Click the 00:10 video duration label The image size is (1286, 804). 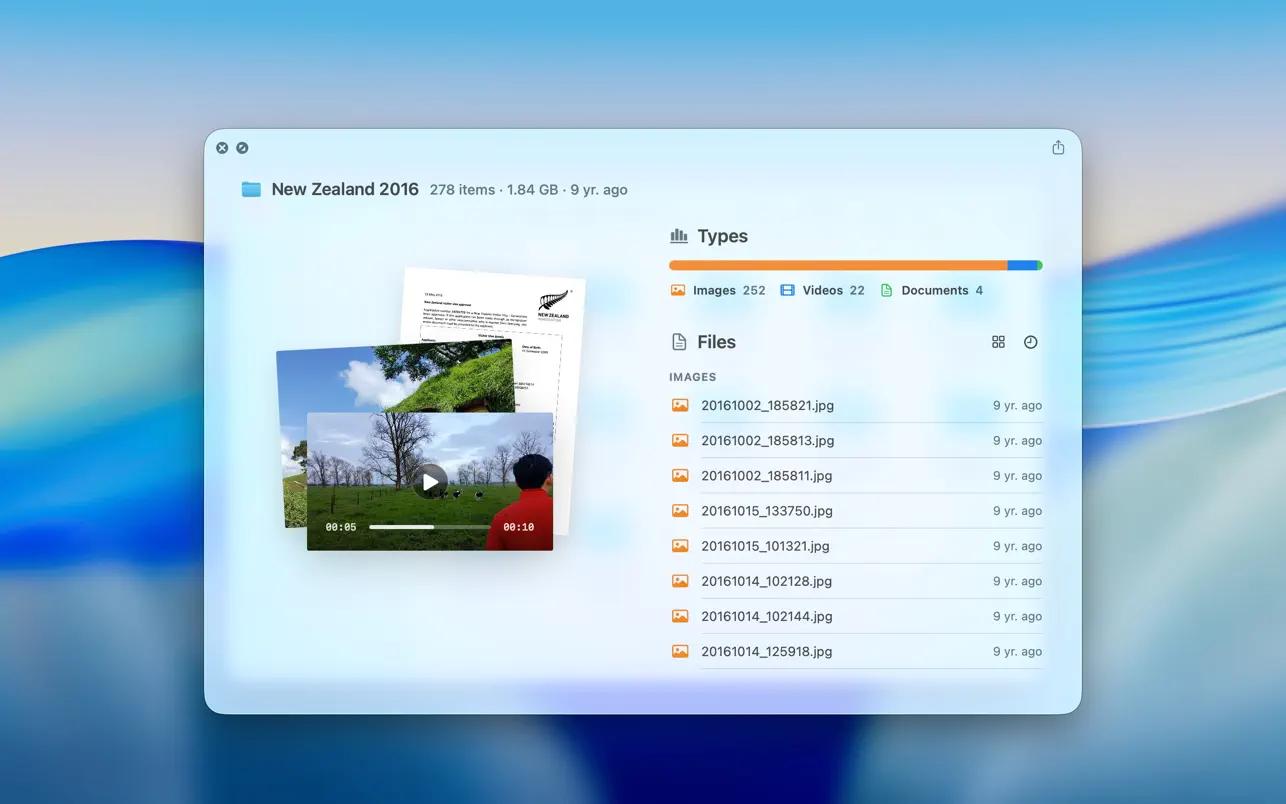pyautogui.click(x=518, y=527)
